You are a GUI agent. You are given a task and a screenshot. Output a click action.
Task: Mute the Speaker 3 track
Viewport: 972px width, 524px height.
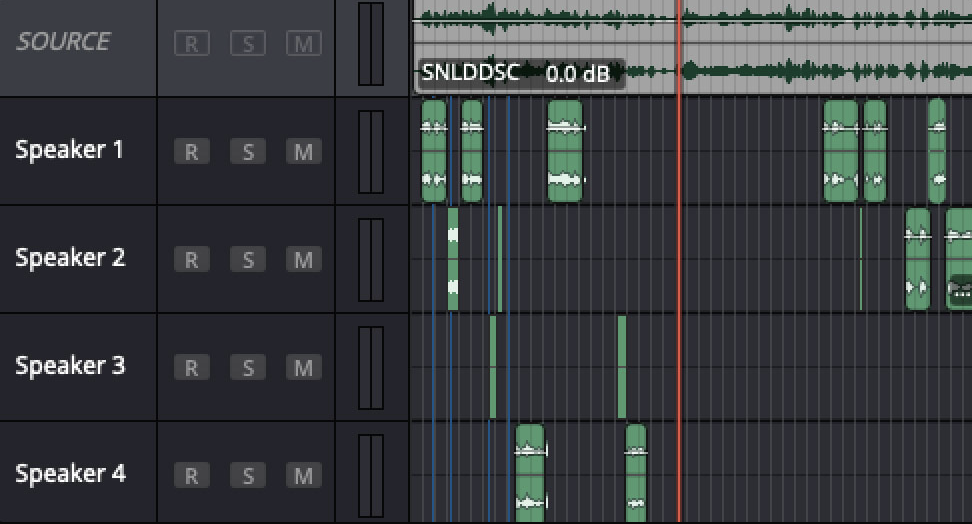pyautogui.click(x=304, y=367)
